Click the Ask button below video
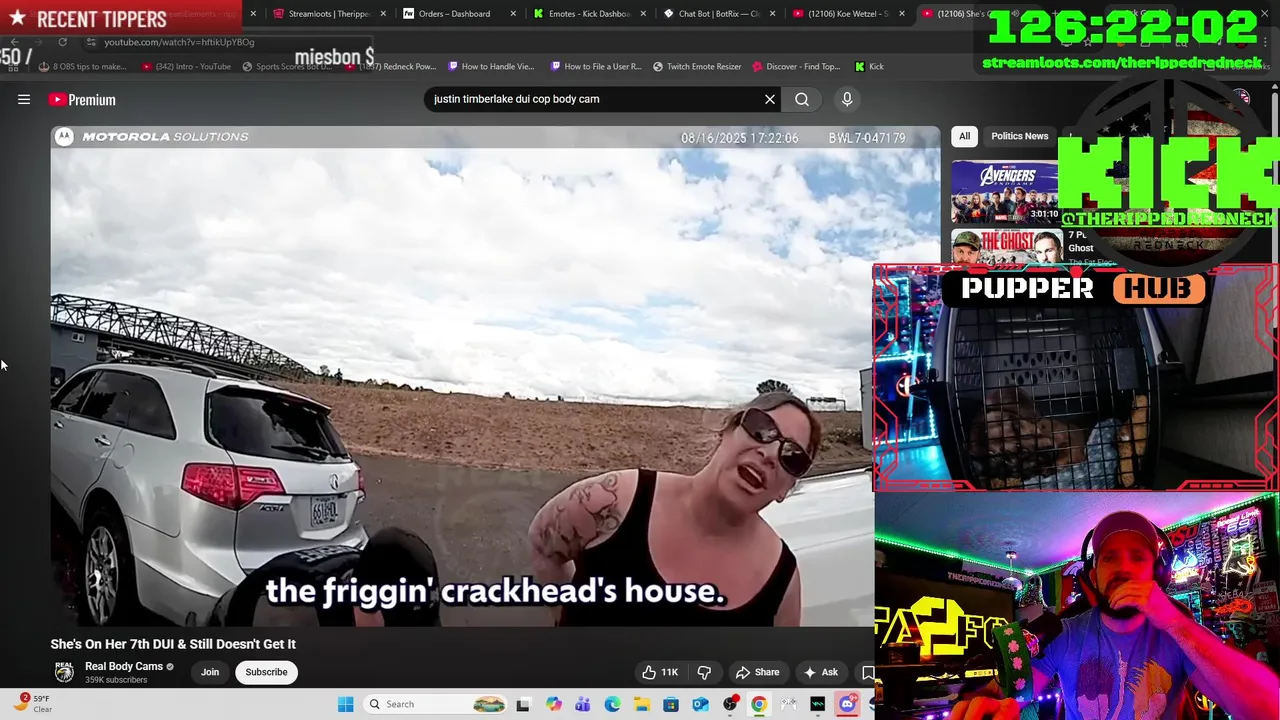This screenshot has width=1280, height=720. tap(821, 672)
